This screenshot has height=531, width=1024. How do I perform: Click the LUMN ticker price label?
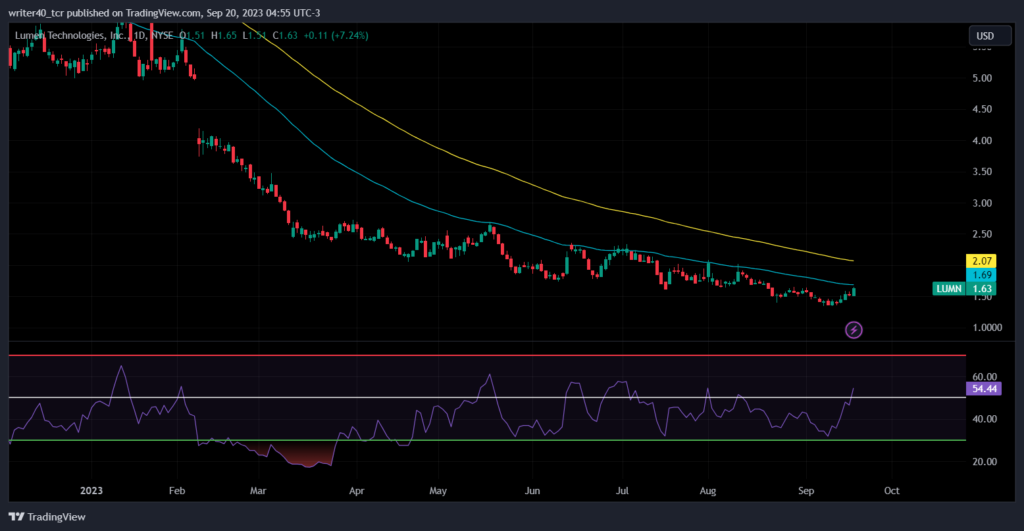click(948, 289)
